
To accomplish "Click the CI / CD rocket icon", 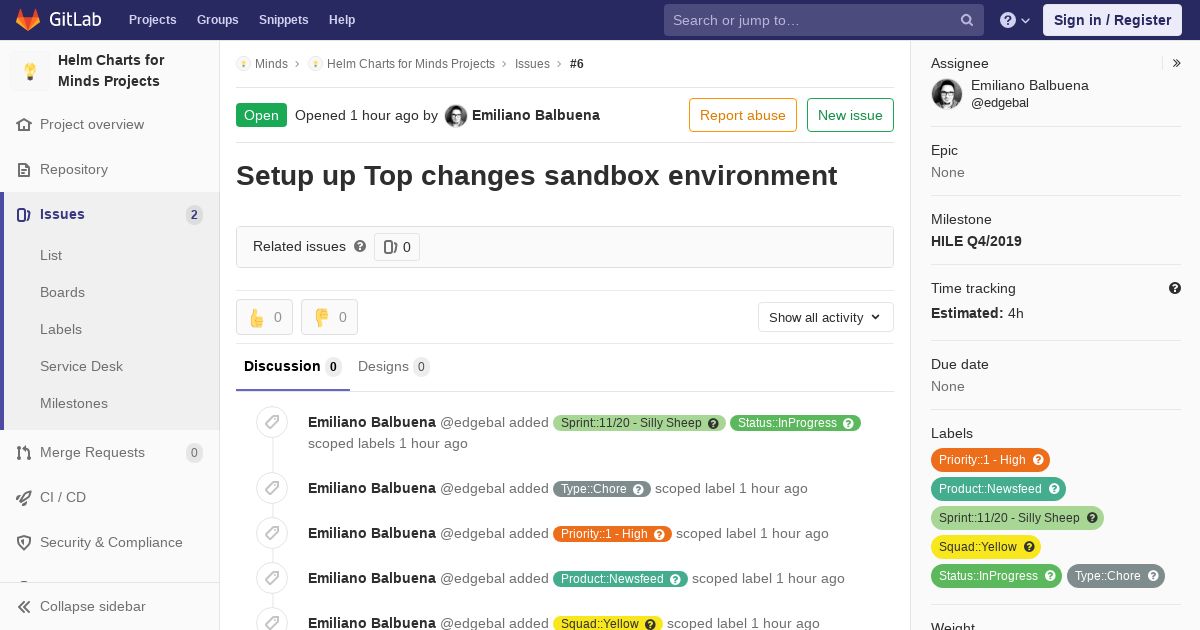I will (x=24, y=498).
